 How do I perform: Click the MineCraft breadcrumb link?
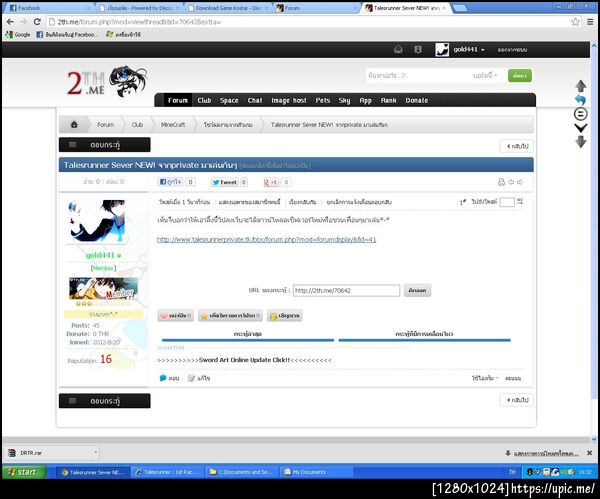(173, 125)
